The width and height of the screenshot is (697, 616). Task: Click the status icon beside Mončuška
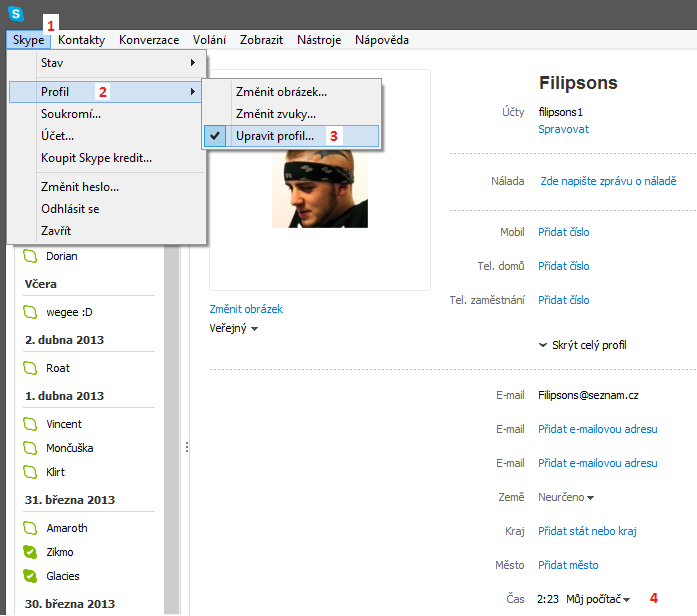[x=33, y=448]
